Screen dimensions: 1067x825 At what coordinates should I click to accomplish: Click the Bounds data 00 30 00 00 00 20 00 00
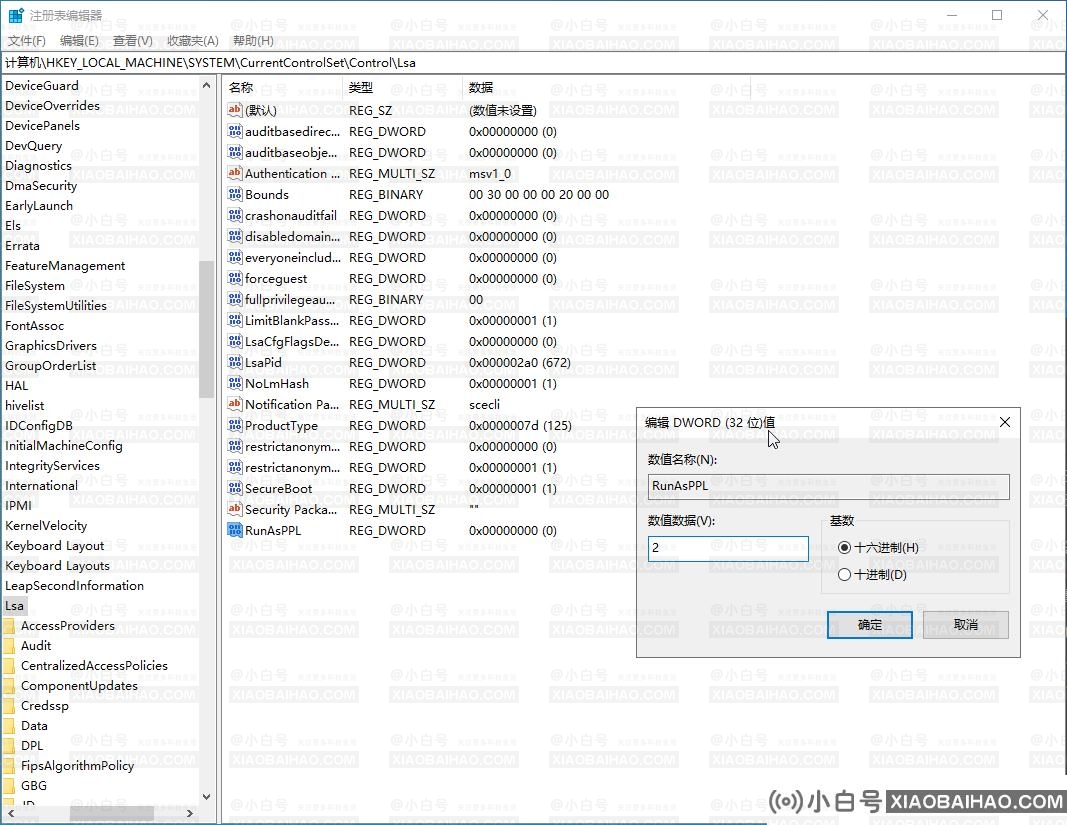539,195
